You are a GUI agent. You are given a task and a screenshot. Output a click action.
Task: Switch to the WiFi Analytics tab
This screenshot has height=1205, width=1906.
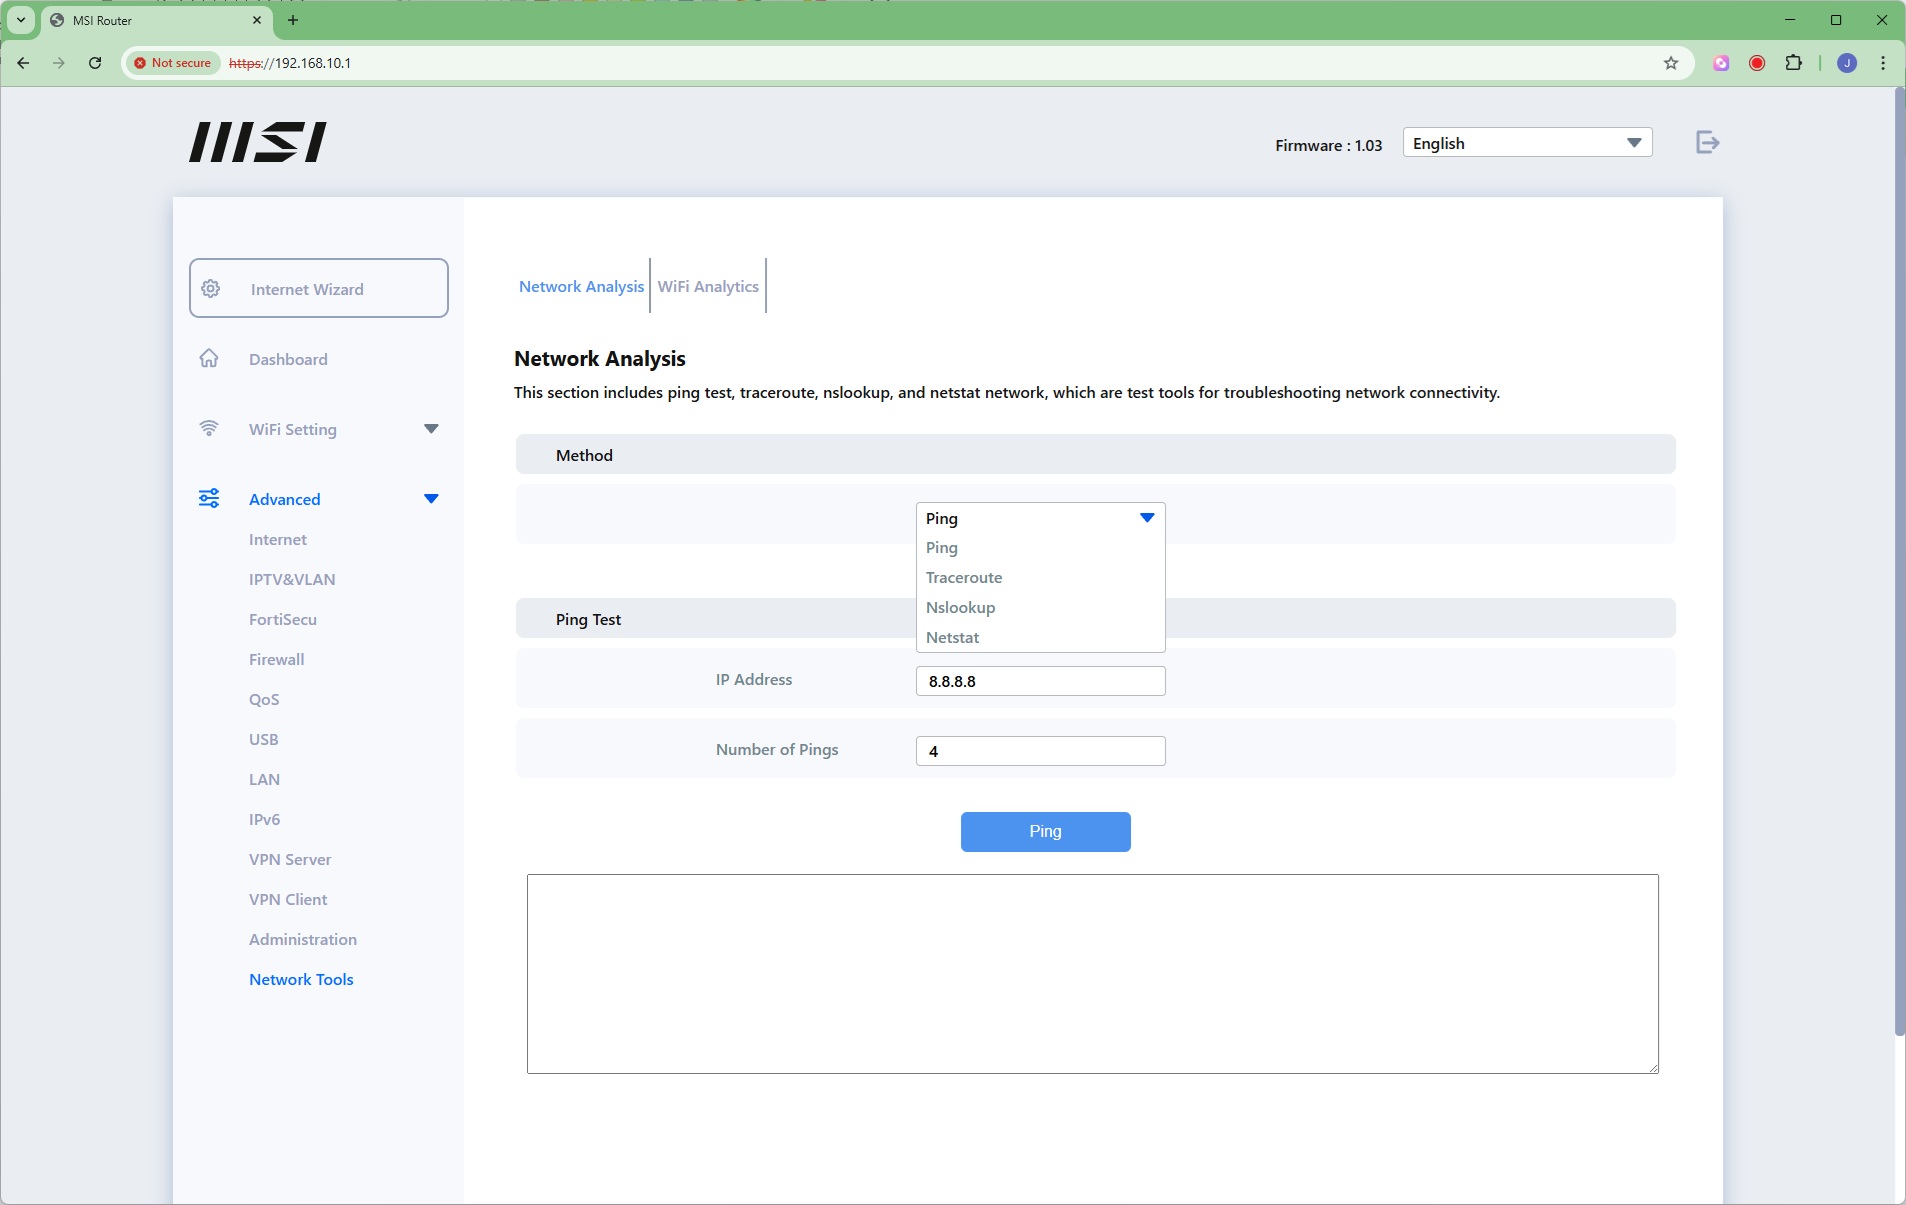coord(708,287)
